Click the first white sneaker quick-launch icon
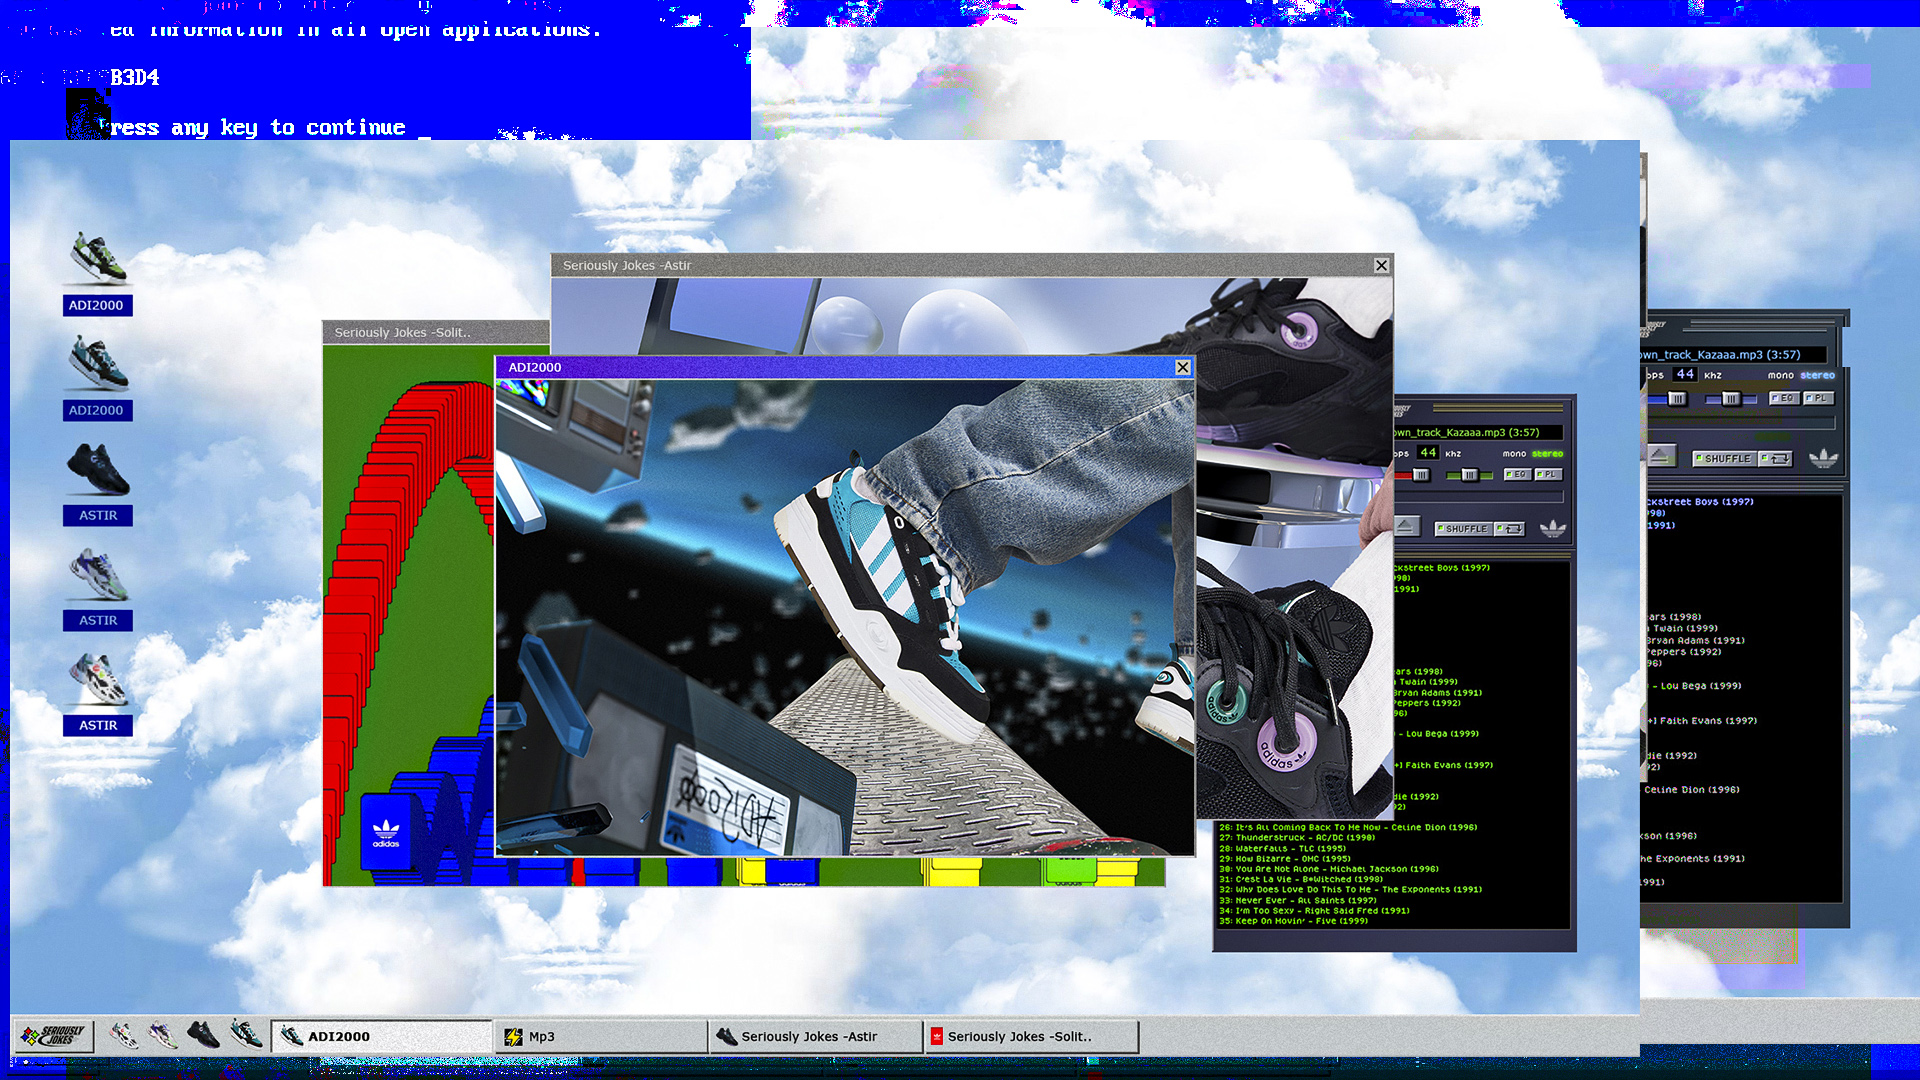 (123, 1035)
